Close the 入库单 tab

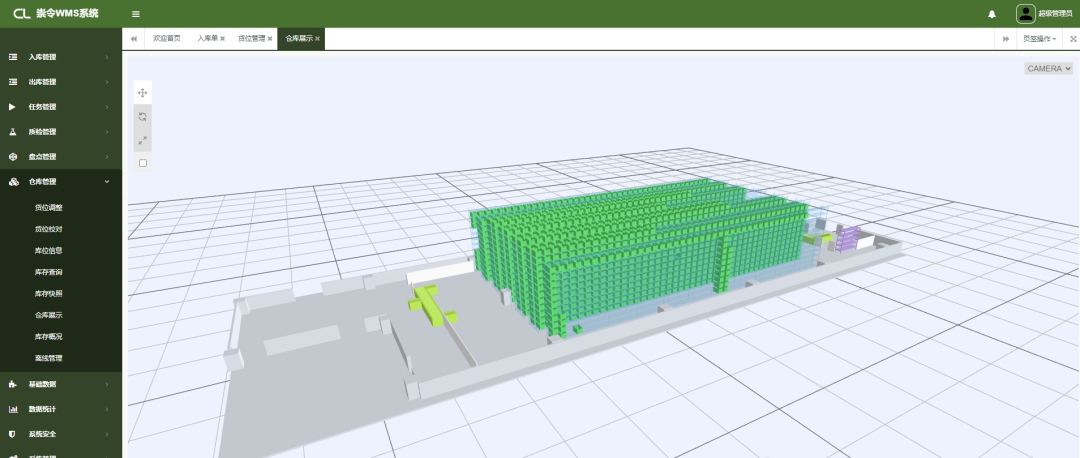[x=222, y=39]
